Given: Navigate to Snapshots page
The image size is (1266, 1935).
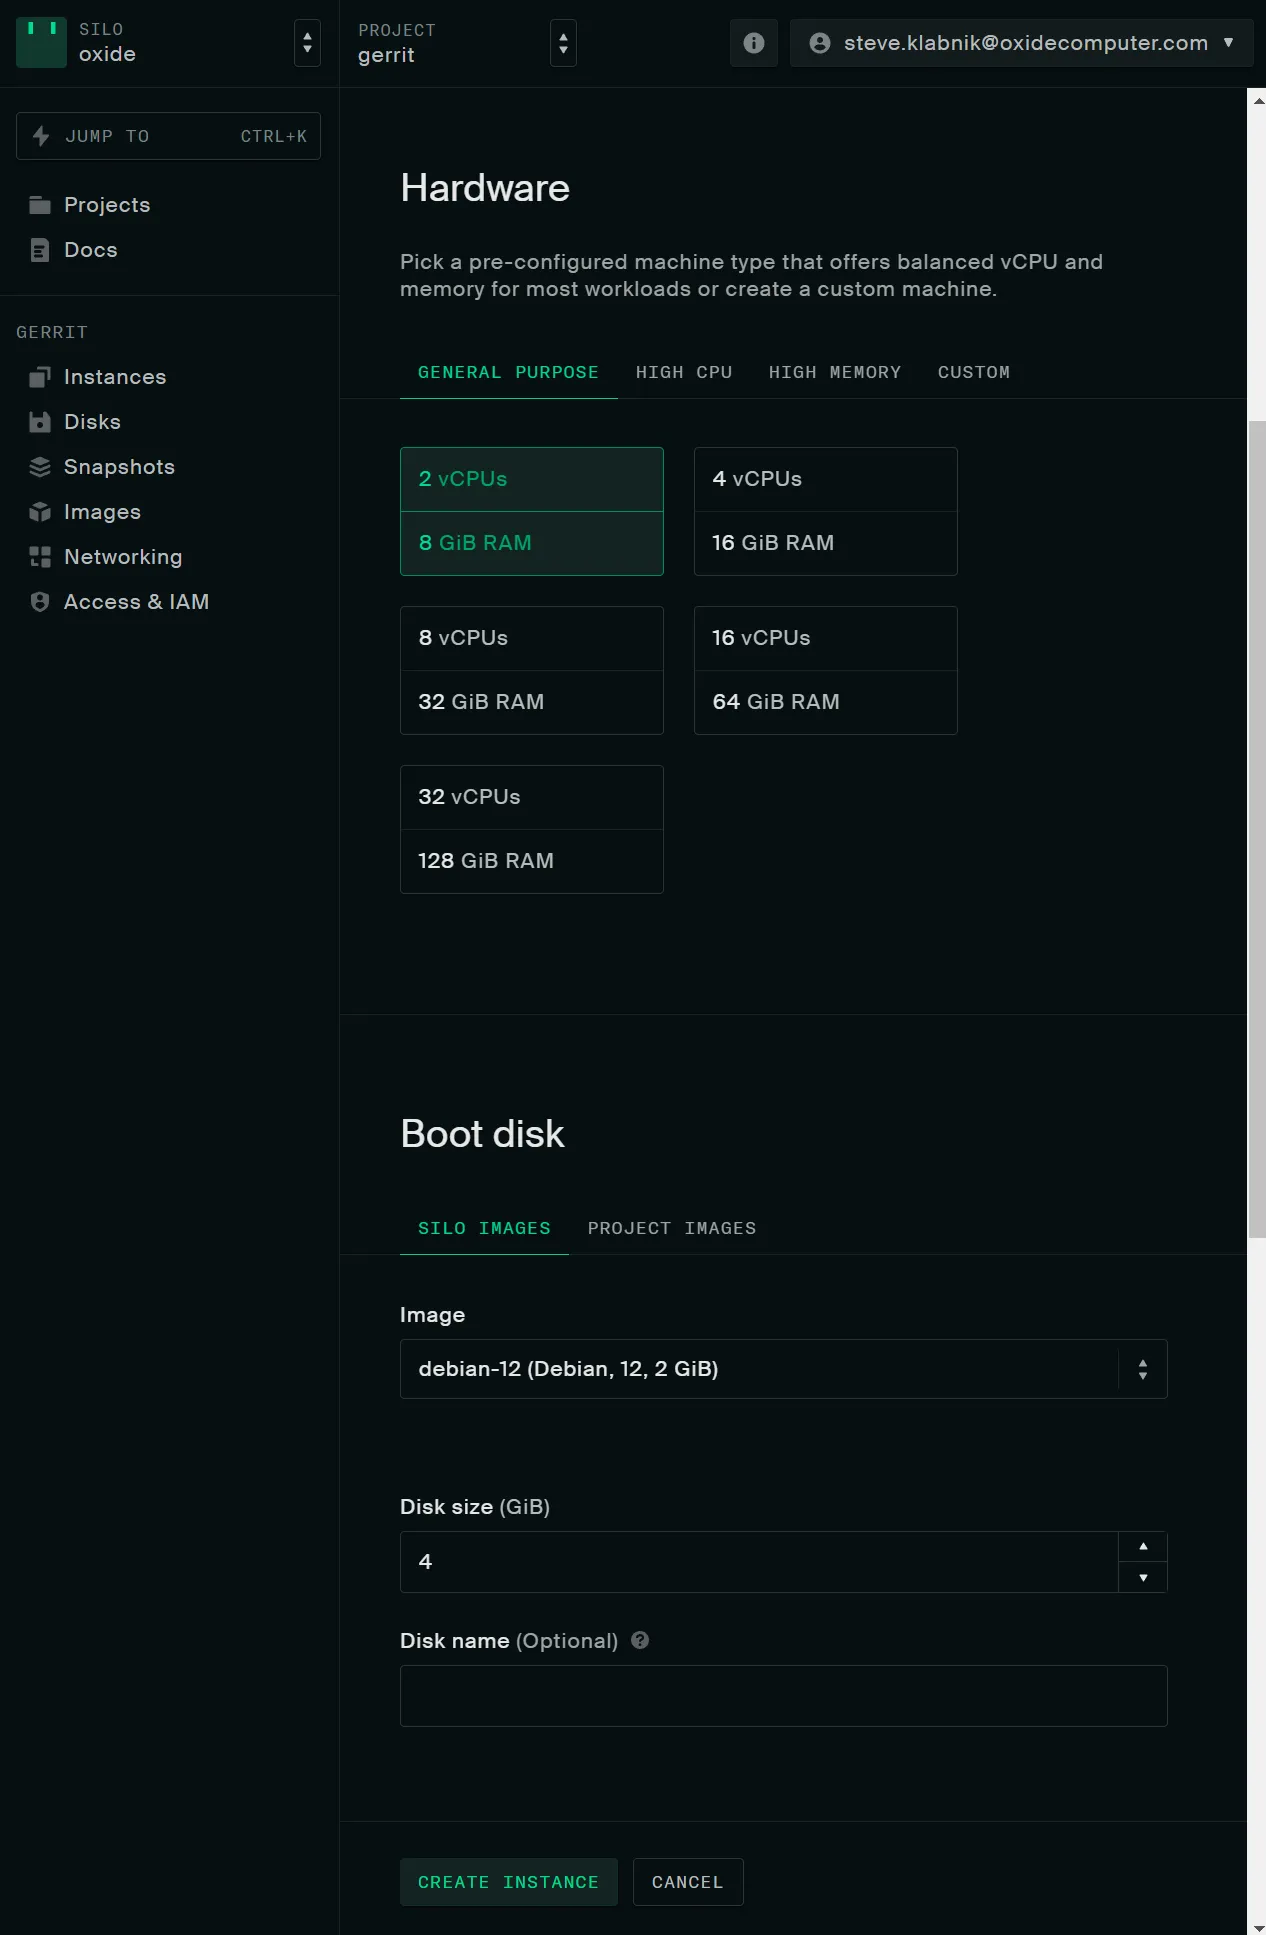Looking at the screenshot, I should [x=119, y=467].
